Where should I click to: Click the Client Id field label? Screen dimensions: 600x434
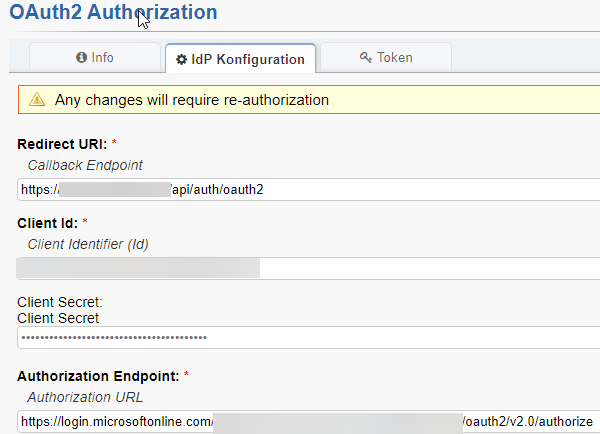click(47, 223)
